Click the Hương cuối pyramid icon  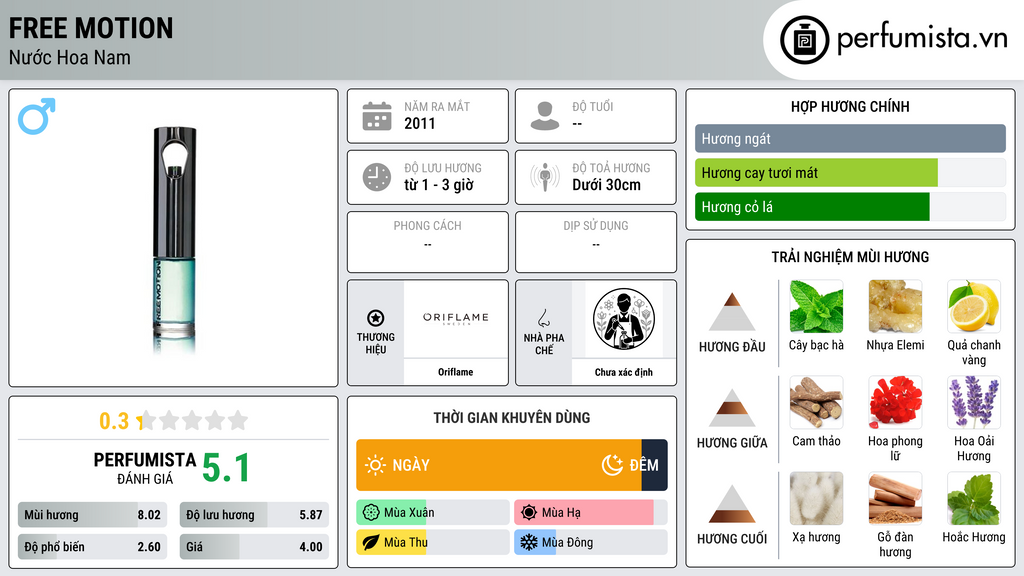(x=732, y=504)
